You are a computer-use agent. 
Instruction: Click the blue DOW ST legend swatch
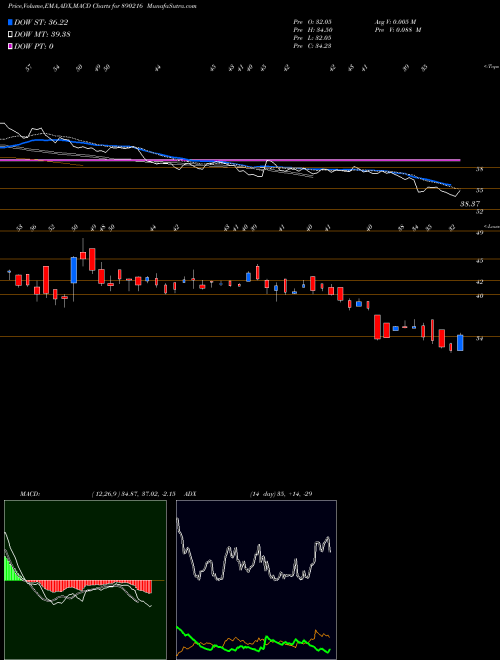click(11, 22)
